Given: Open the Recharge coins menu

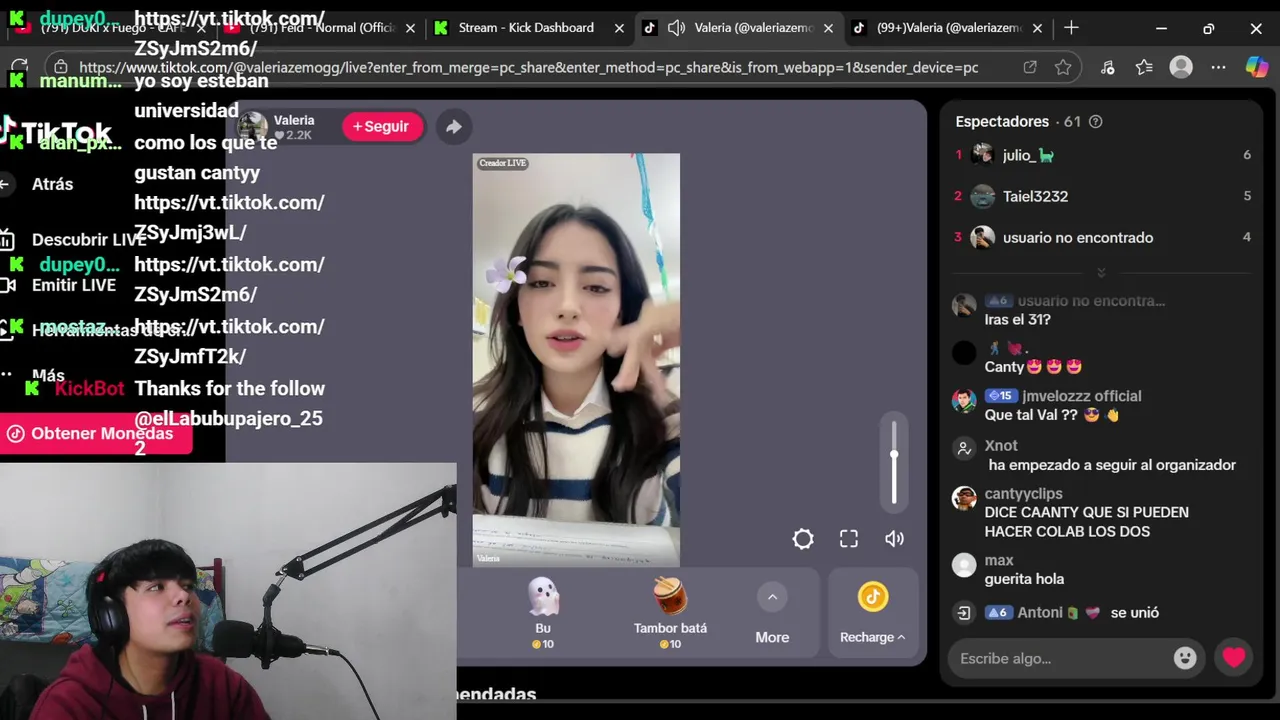Looking at the screenshot, I should click(x=873, y=613).
